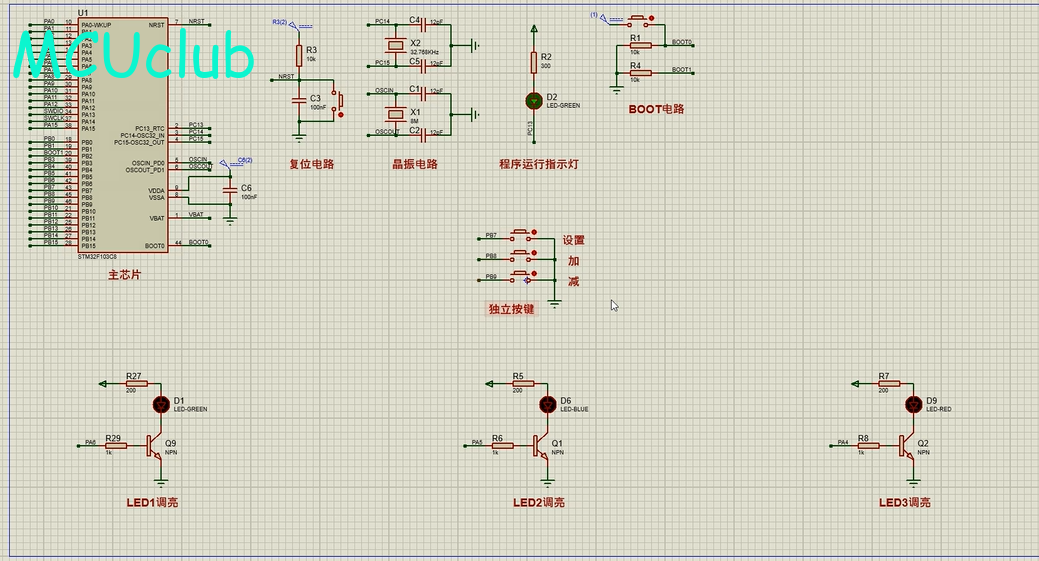The width and height of the screenshot is (1039, 561).
Task: Click the 程序运行指示灯 label
Action: coord(539,164)
